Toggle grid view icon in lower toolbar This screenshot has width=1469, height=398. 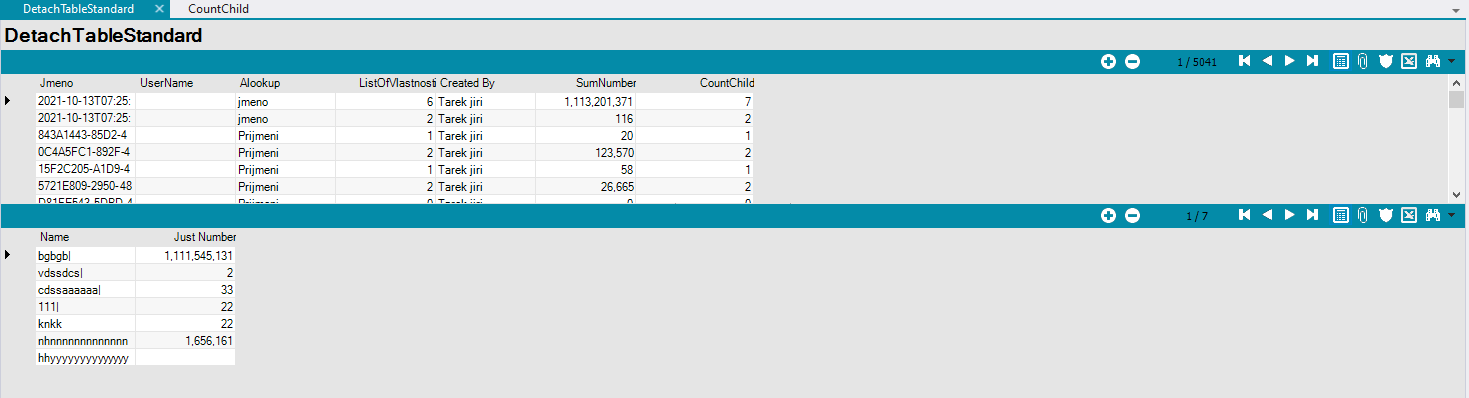coord(1341,215)
